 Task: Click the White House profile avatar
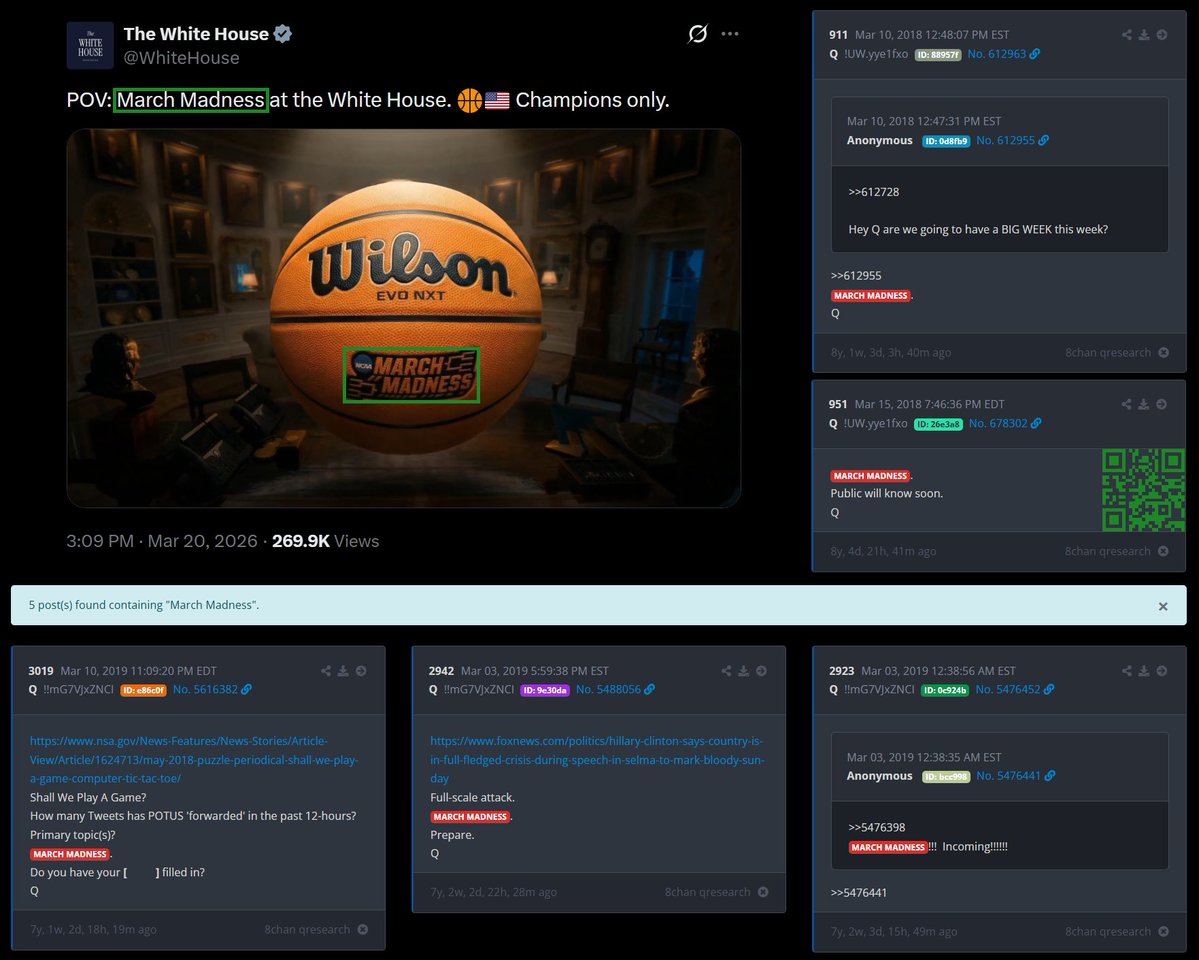[x=90, y=46]
